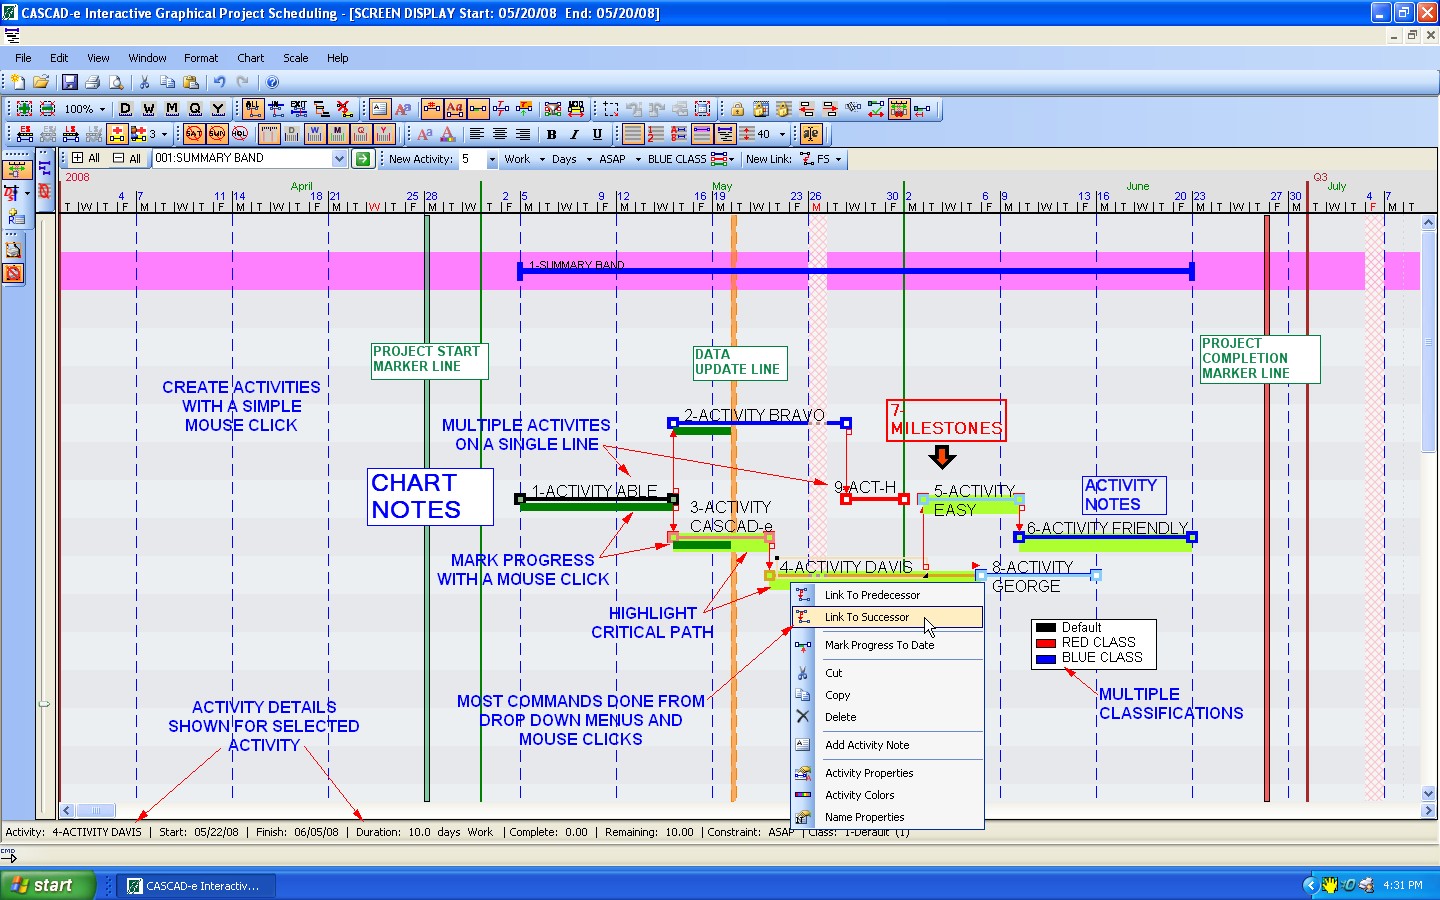Toggle the SAT non-working day button

tap(193, 134)
